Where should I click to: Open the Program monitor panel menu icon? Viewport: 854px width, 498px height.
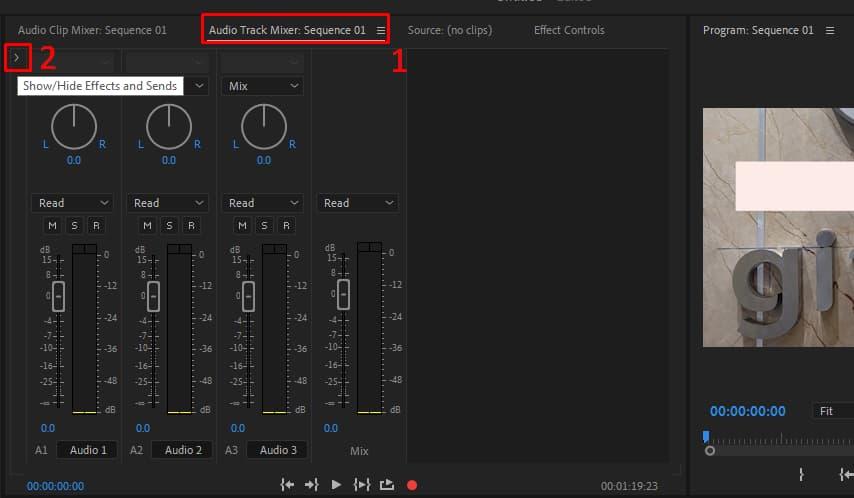tap(830, 31)
